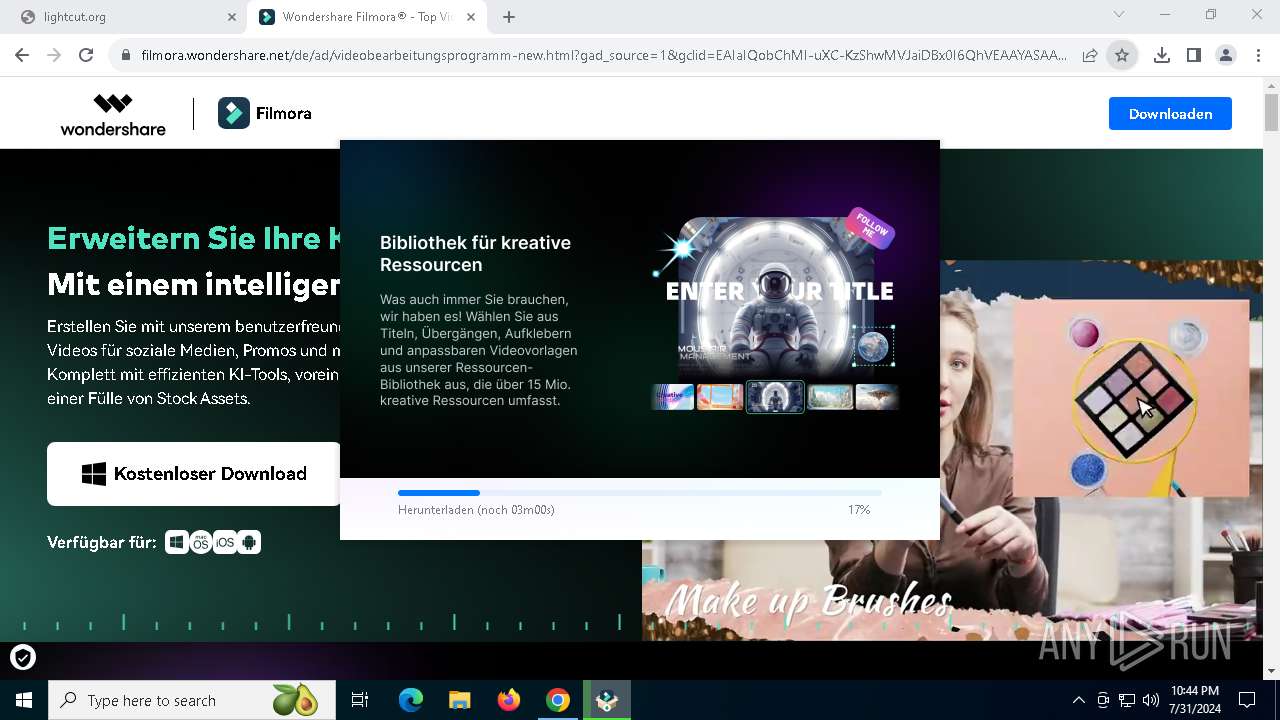Open network tray icon
Image resolution: width=1280 pixels, height=720 pixels.
[x=1127, y=700]
